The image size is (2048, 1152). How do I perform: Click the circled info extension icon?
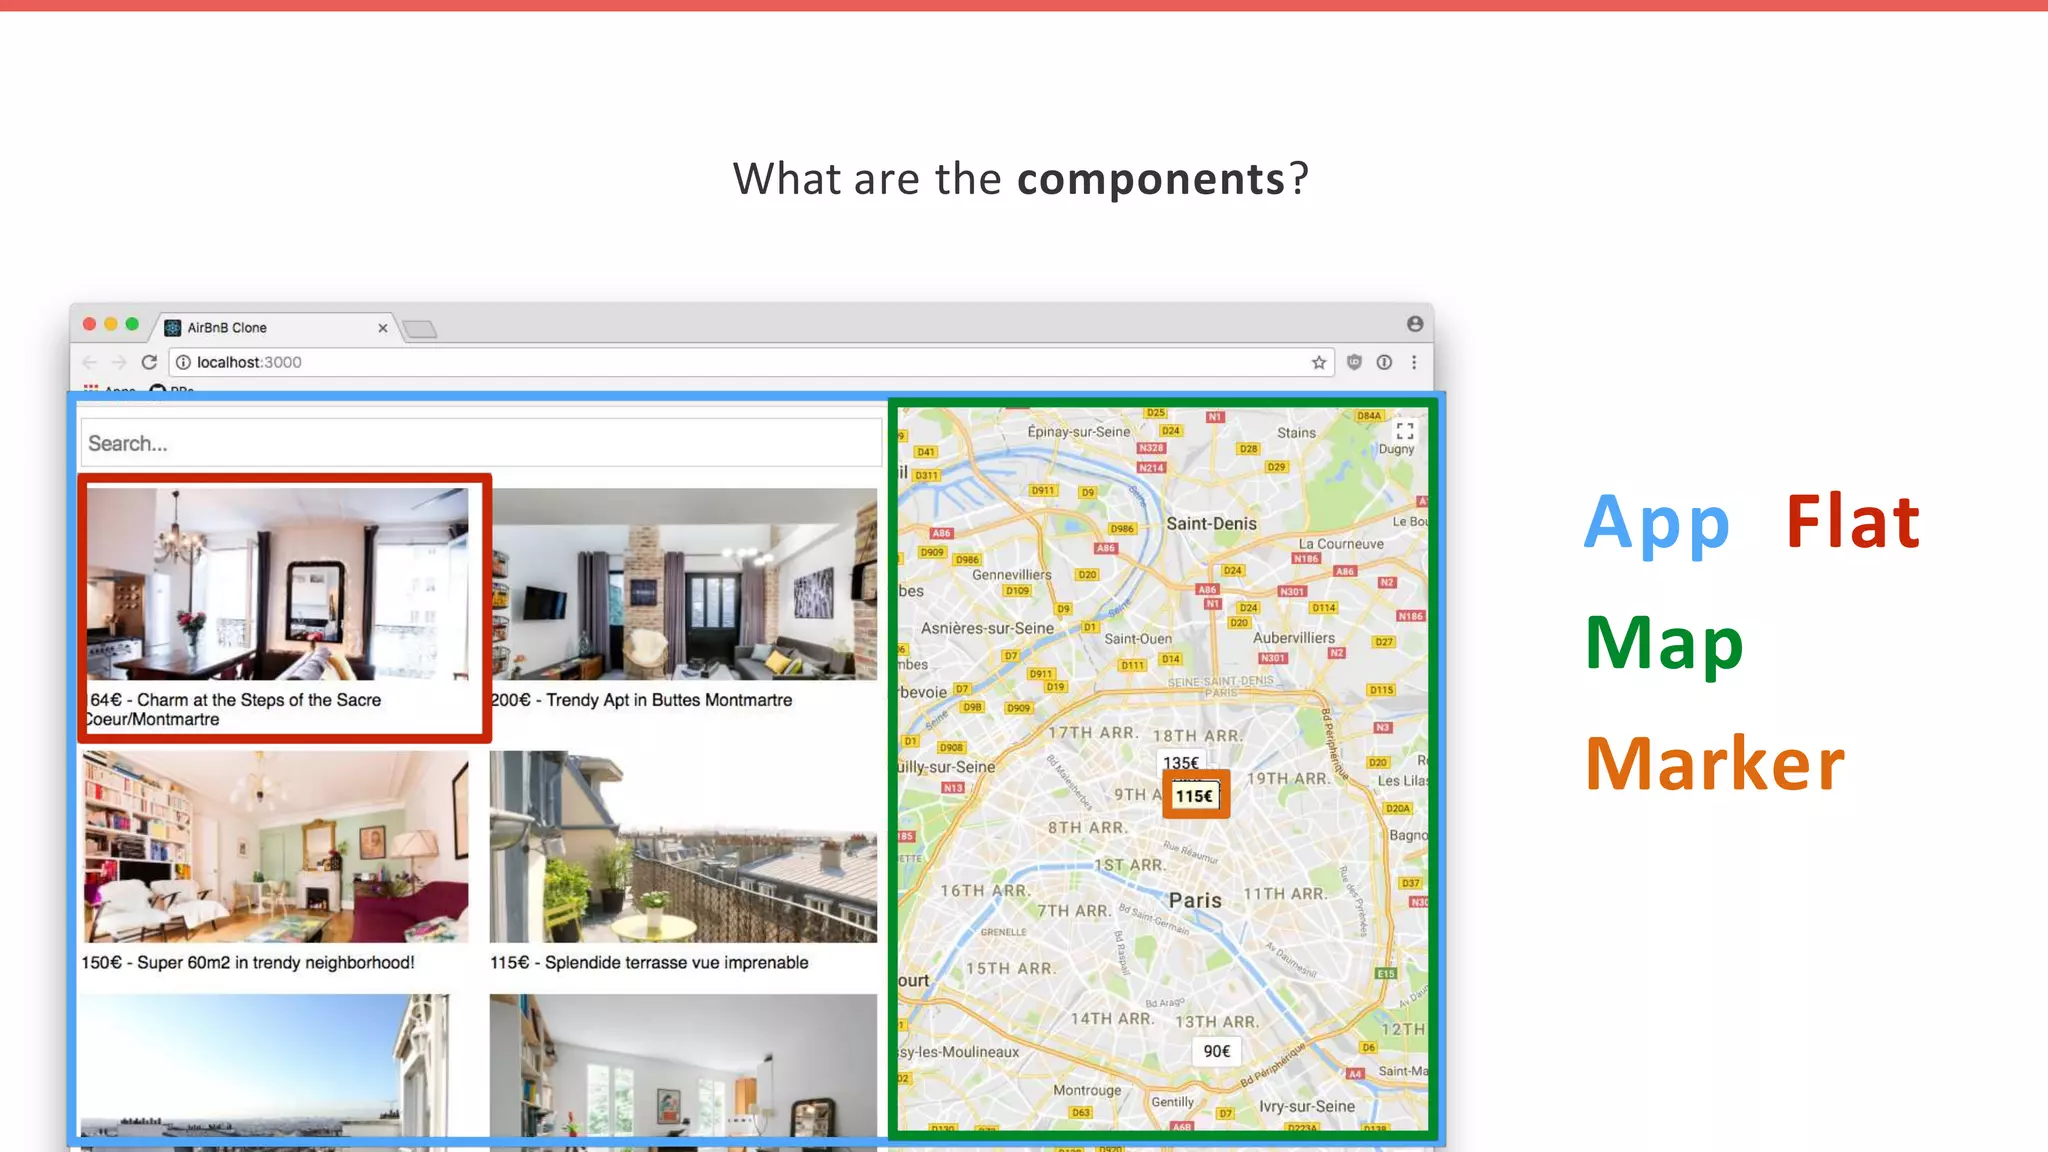click(x=1384, y=362)
